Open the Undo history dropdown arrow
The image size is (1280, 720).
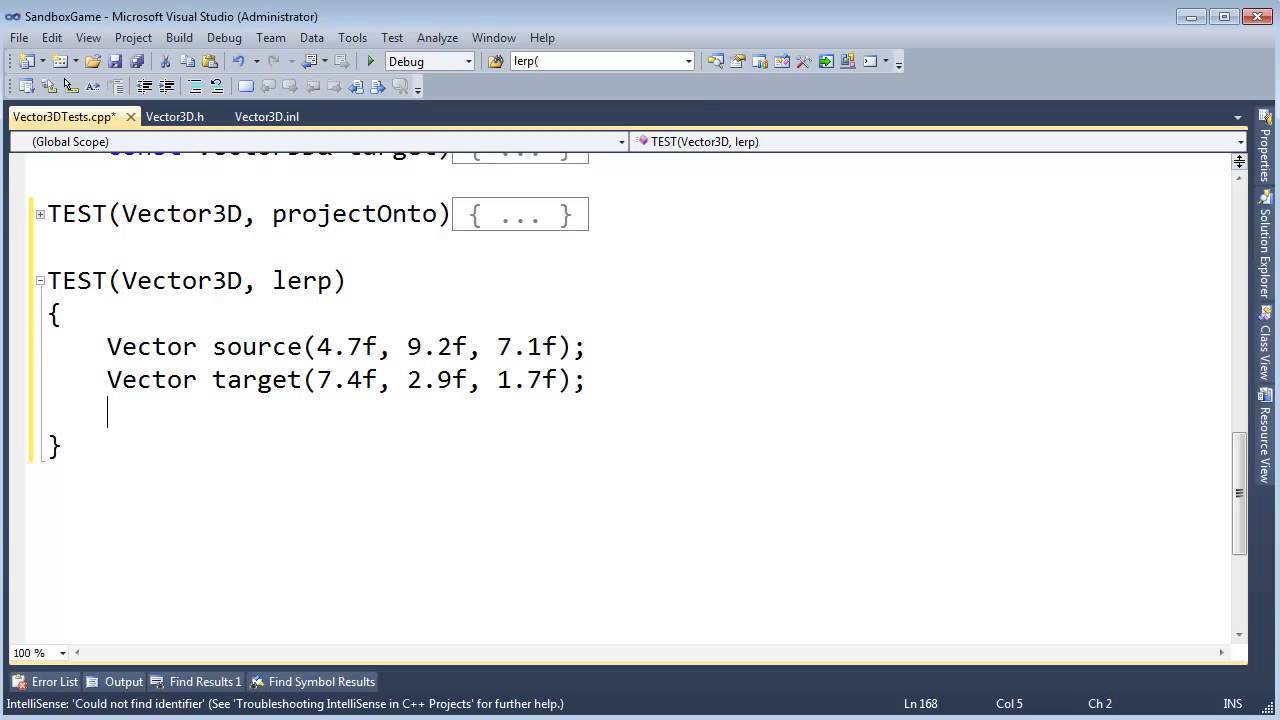(x=256, y=61)
